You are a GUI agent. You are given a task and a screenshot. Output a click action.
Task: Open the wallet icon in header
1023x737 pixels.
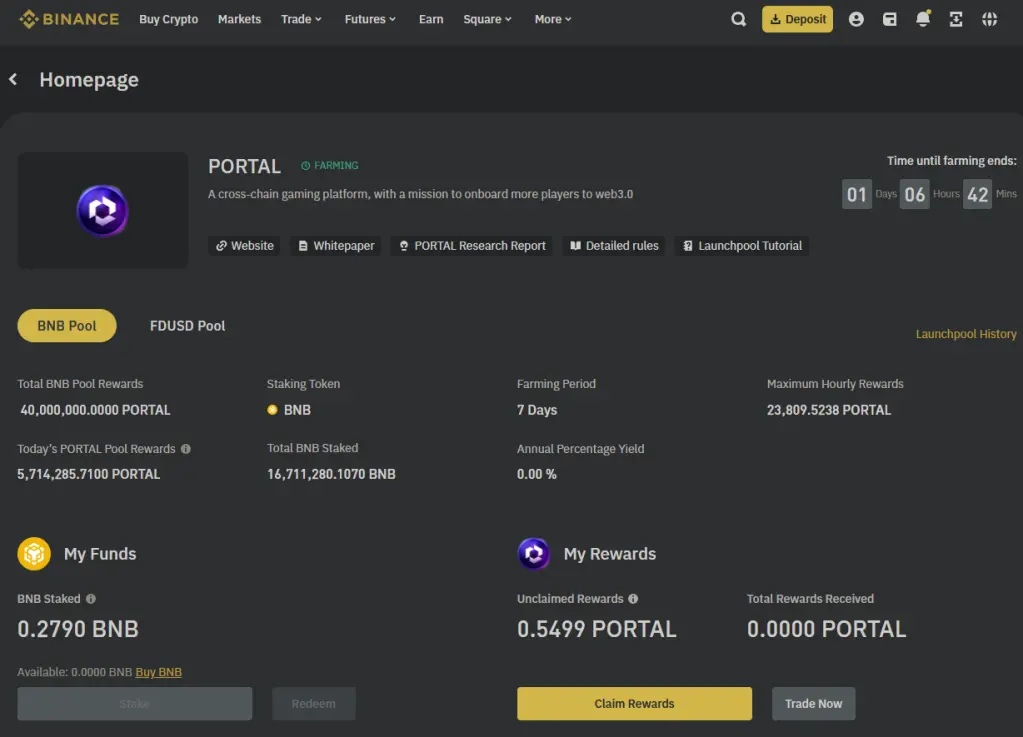pos(889,20)
